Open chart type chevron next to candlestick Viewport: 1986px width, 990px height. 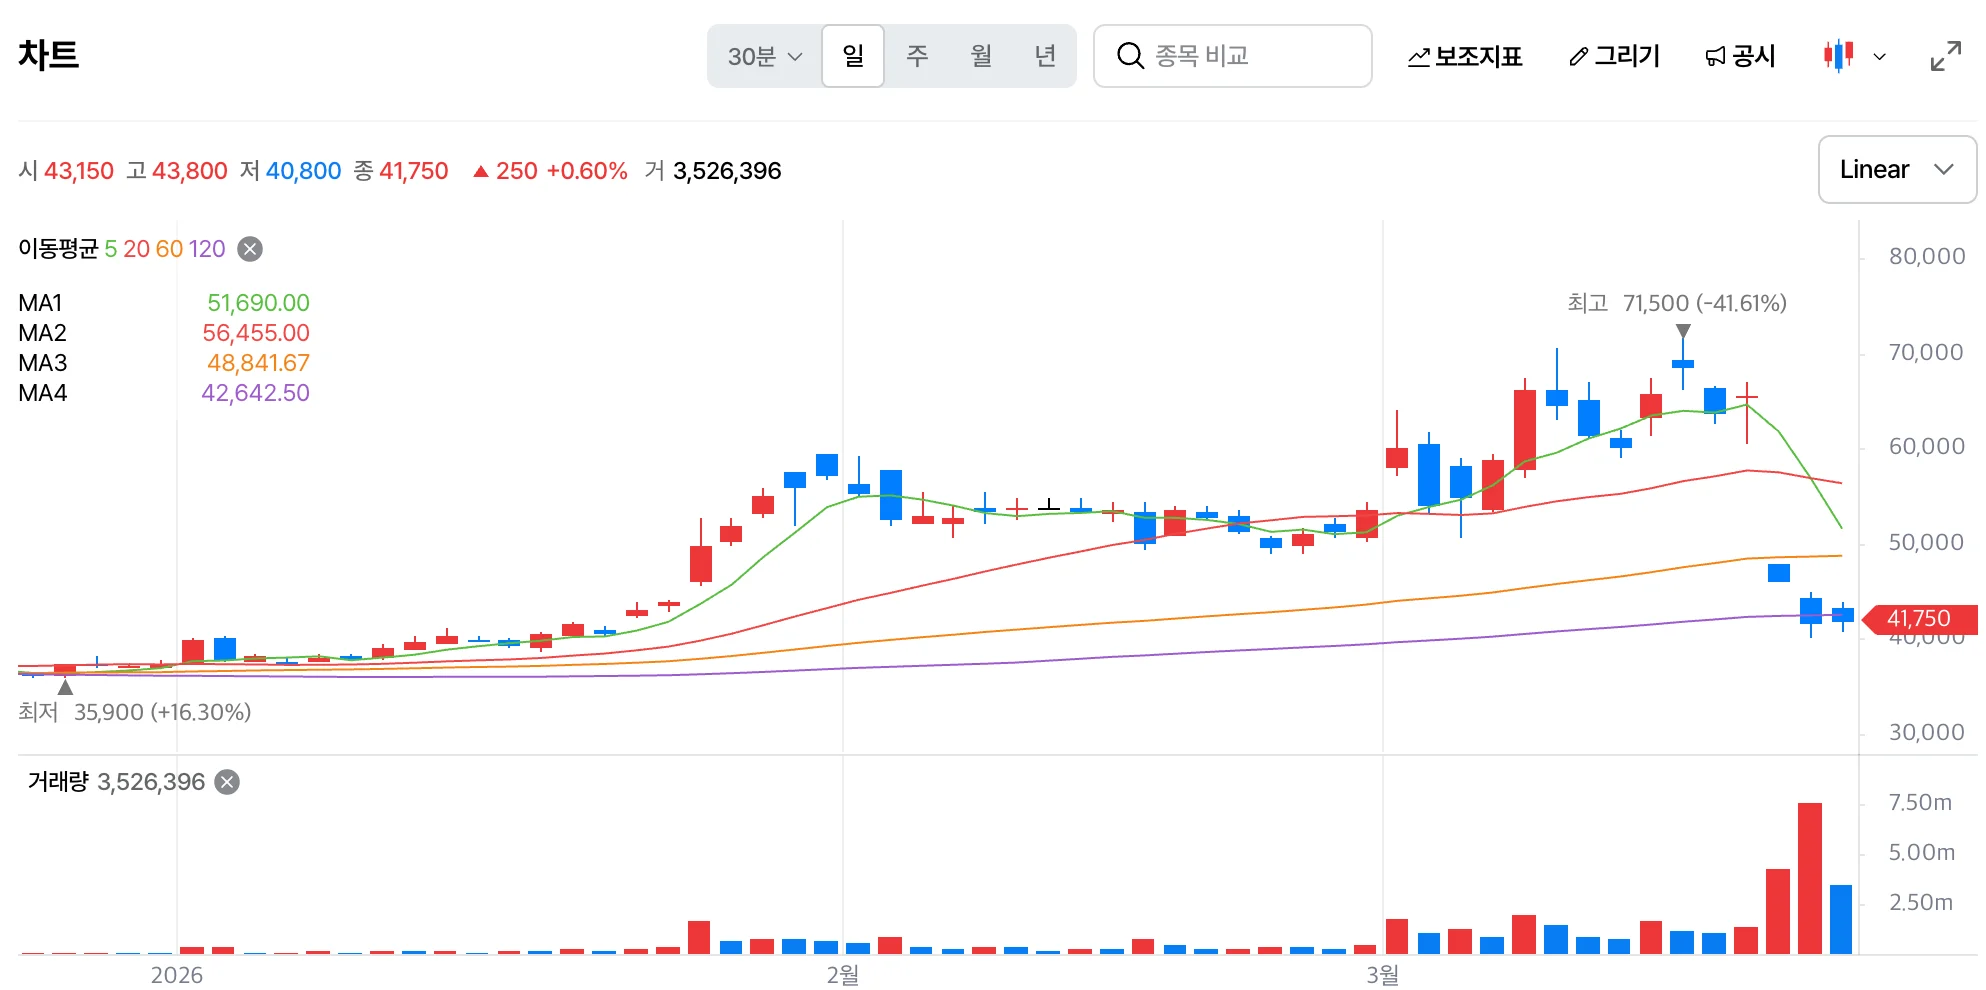(x=1879, y=57)
